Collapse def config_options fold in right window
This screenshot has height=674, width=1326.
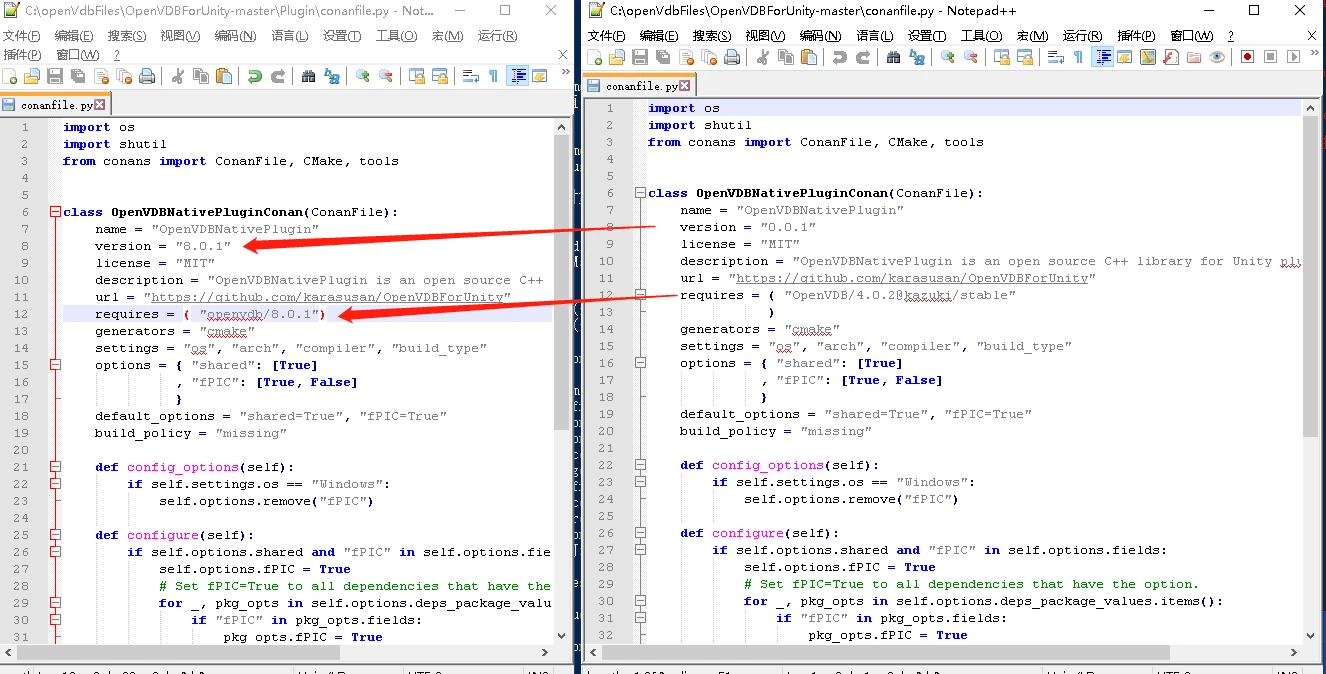coord(640,465)
